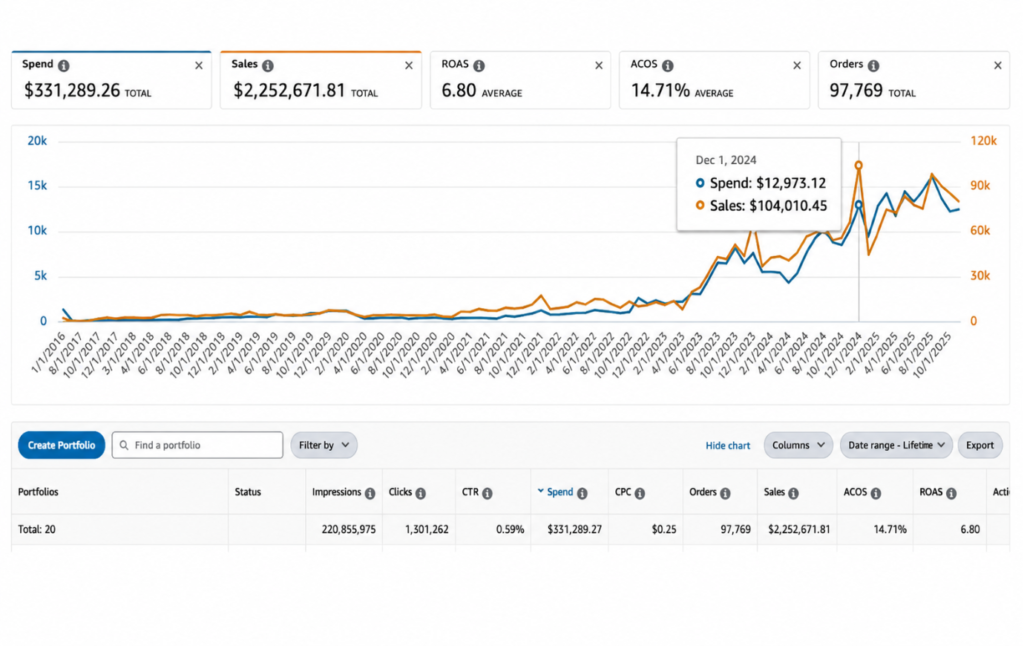Select the ACOS metric card

(714, 80)
